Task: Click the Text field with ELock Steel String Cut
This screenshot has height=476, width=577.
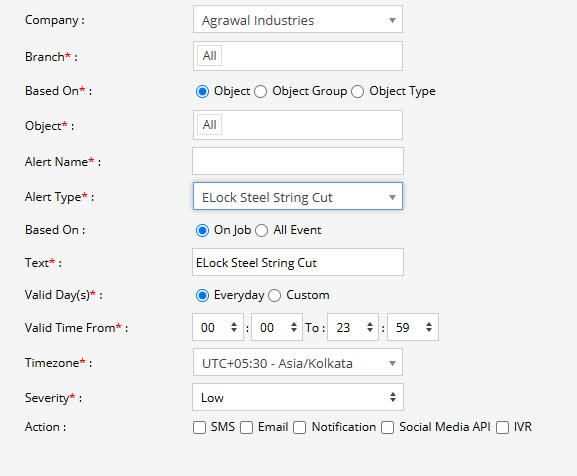Action: coord(298,262)
